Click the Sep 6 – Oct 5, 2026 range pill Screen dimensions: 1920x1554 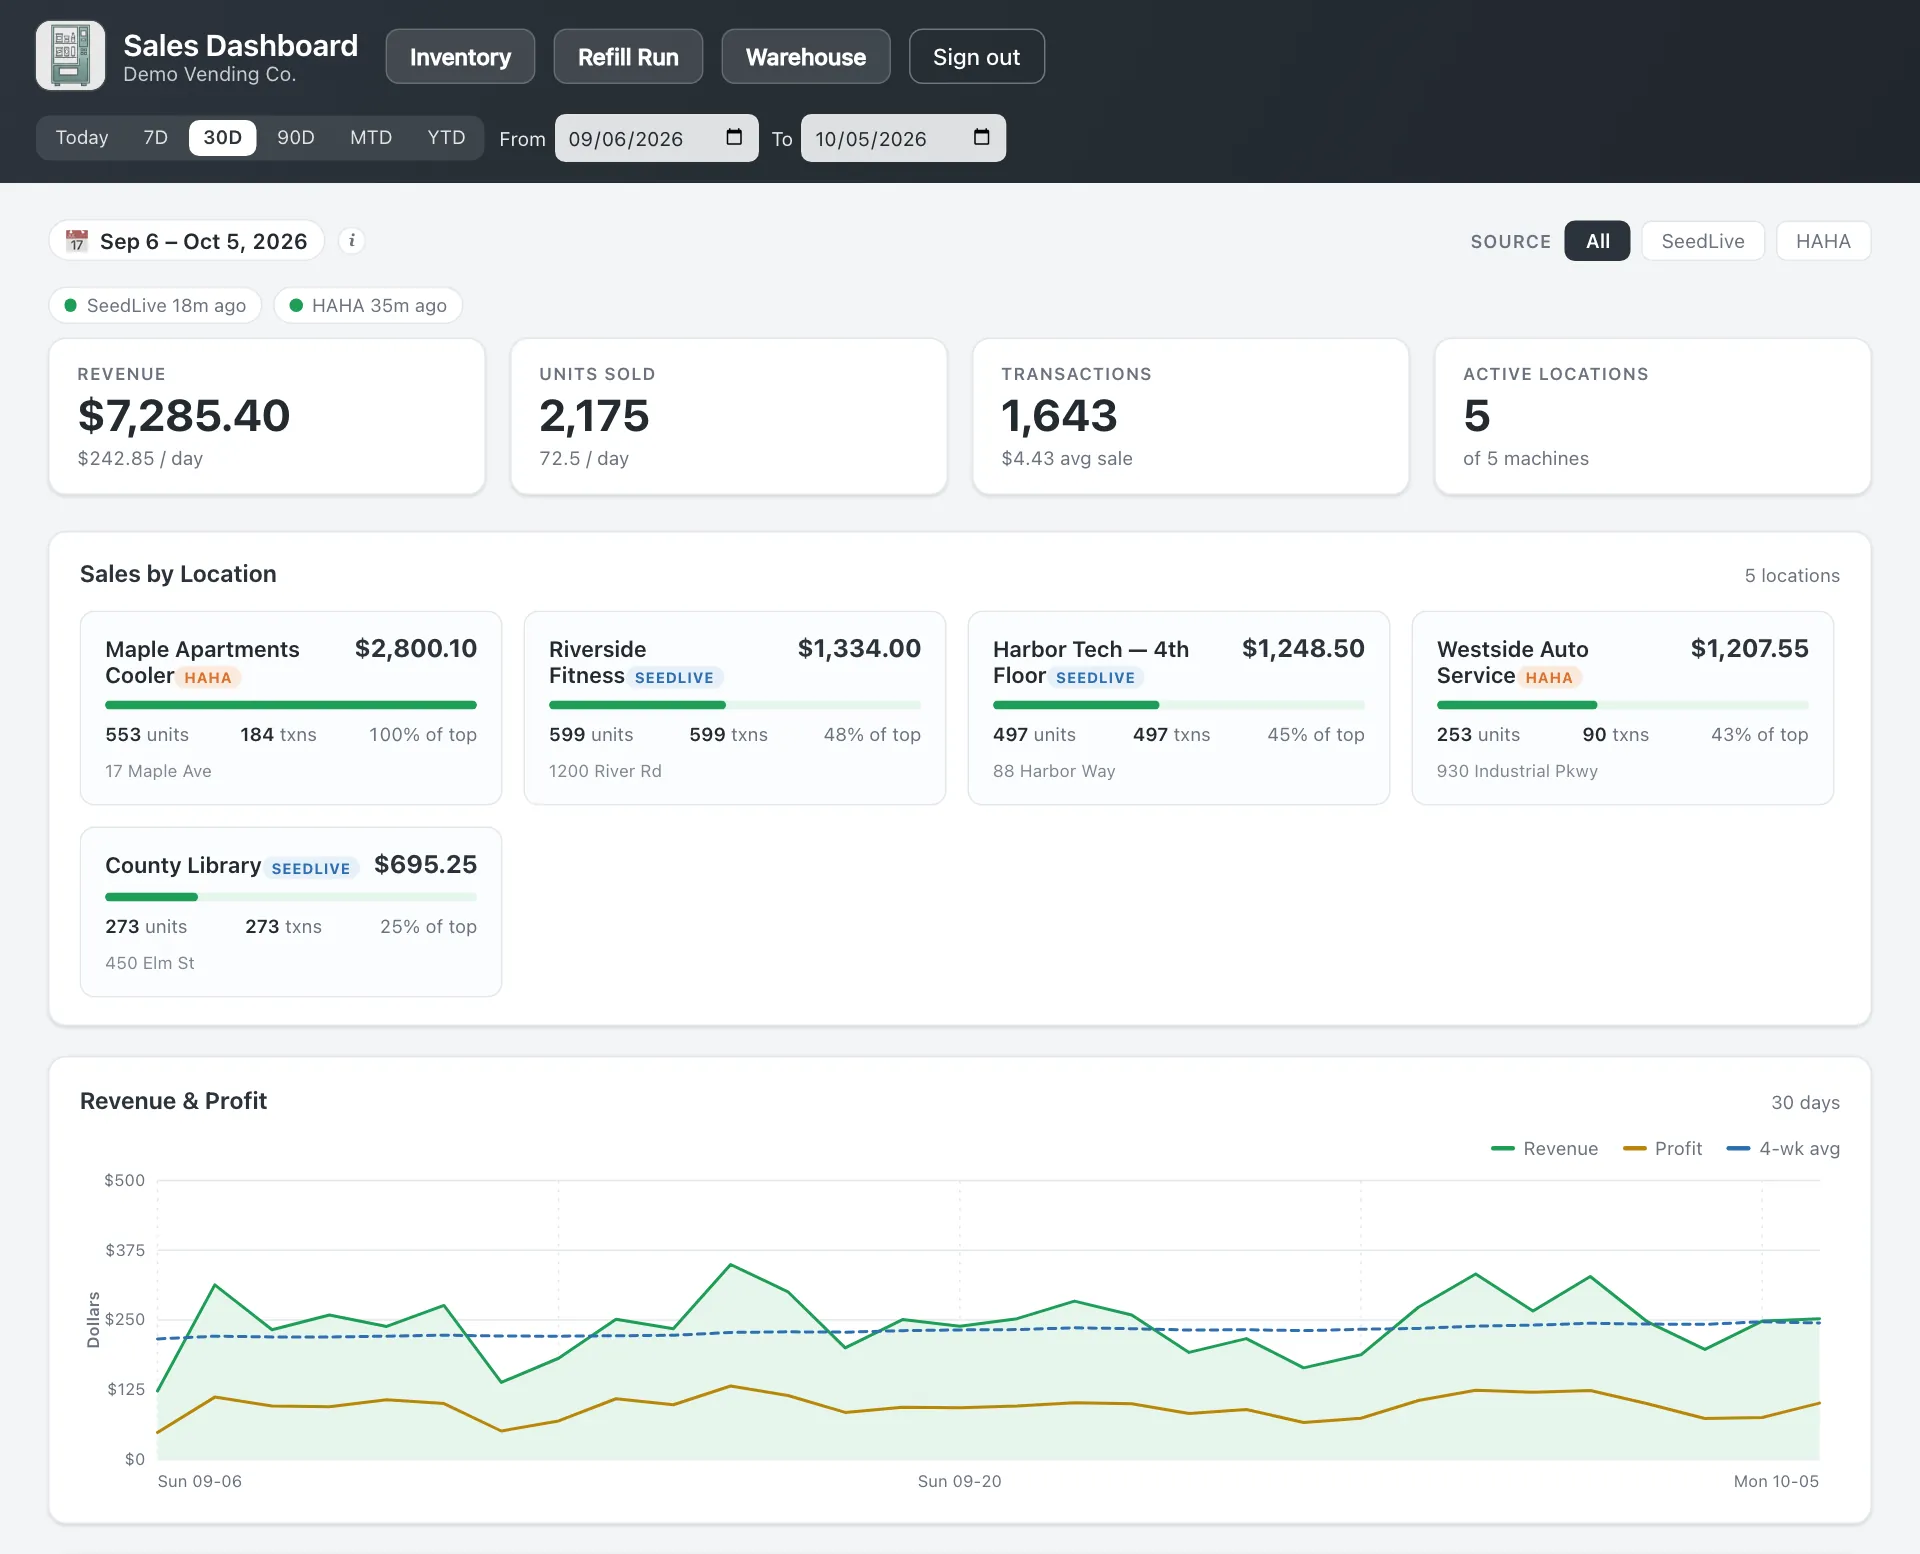[187, 241]
